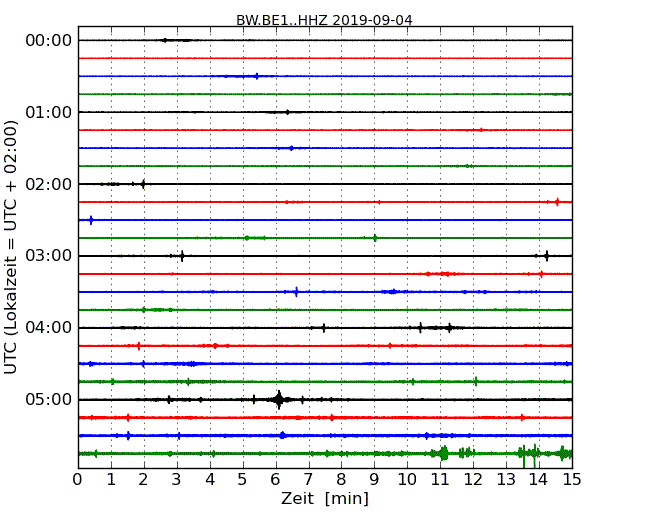
Task: Click the x-axis tick label 10
Action: click(x=407, y=480)
